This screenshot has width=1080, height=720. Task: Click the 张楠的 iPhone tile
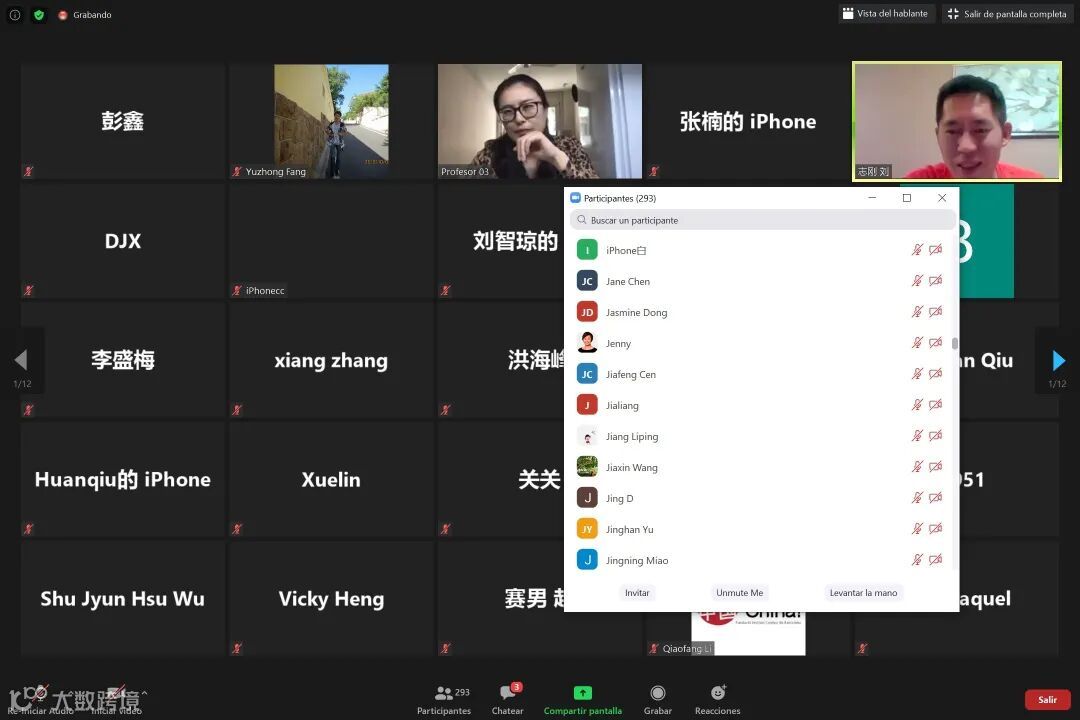point(748,121)
